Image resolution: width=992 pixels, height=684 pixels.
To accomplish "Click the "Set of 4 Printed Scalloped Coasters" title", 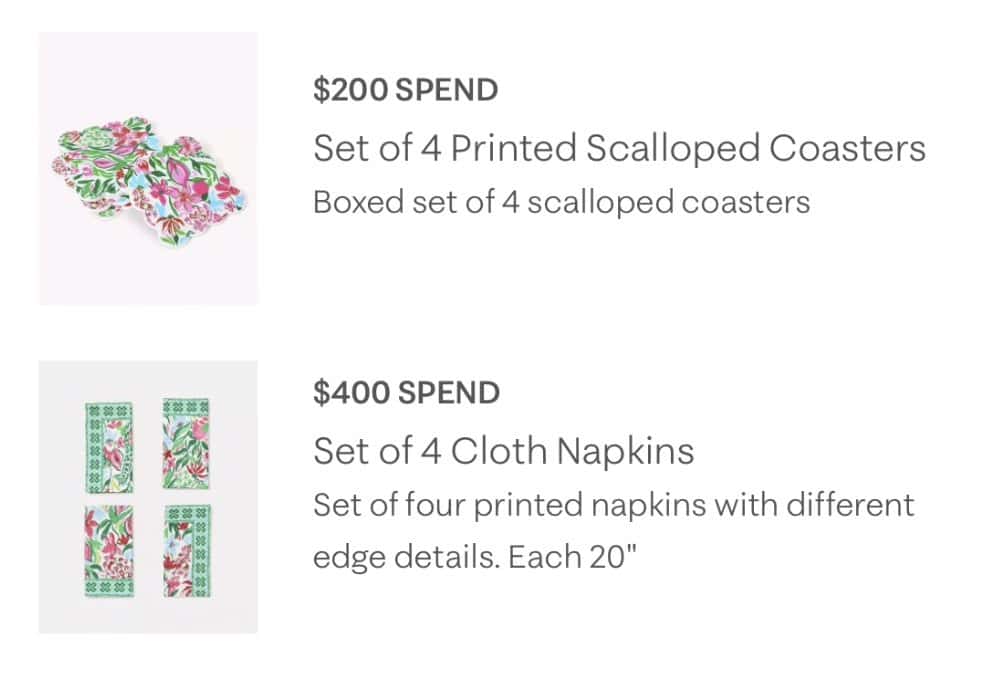I will (619, 149).
